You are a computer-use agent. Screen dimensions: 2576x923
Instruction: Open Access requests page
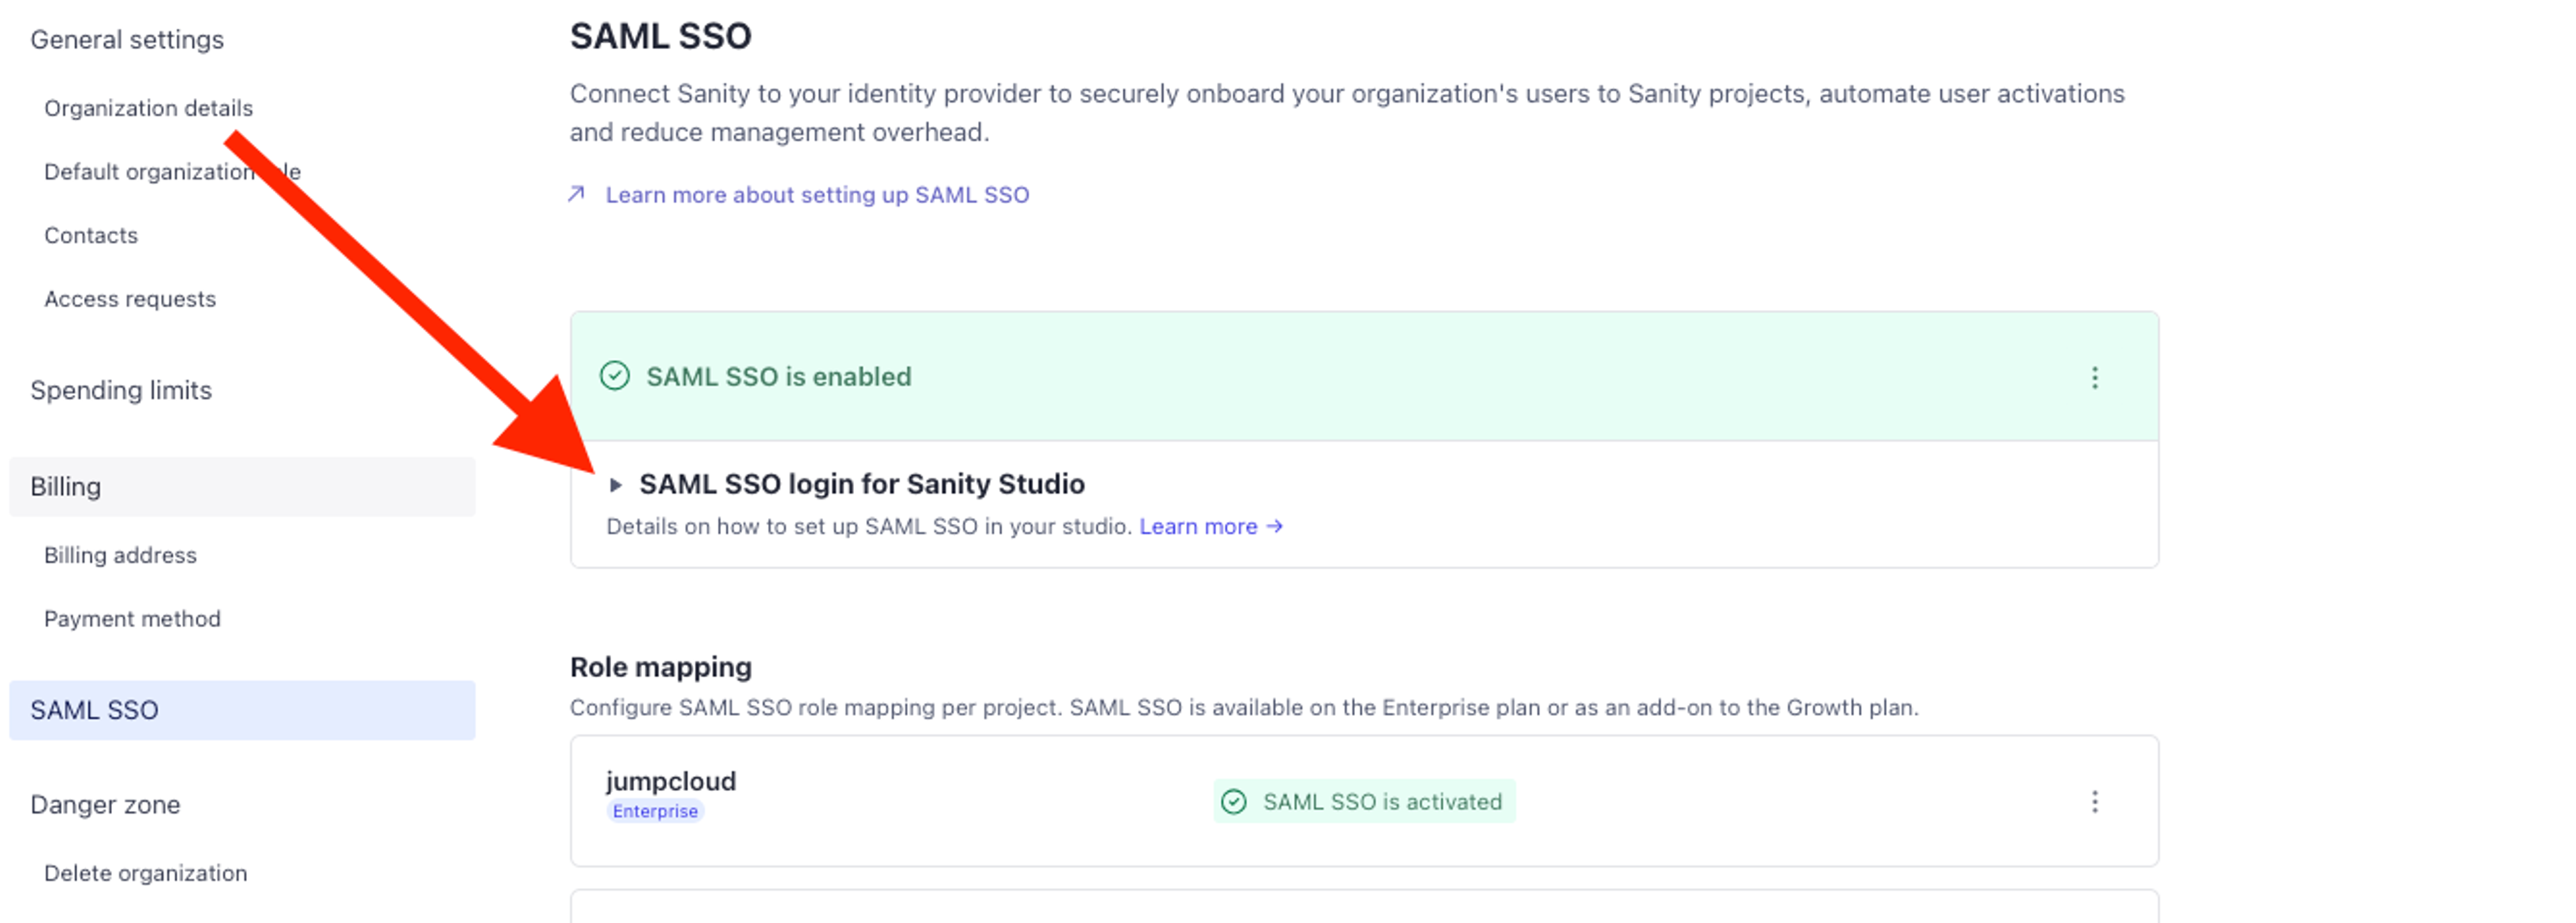130,299
